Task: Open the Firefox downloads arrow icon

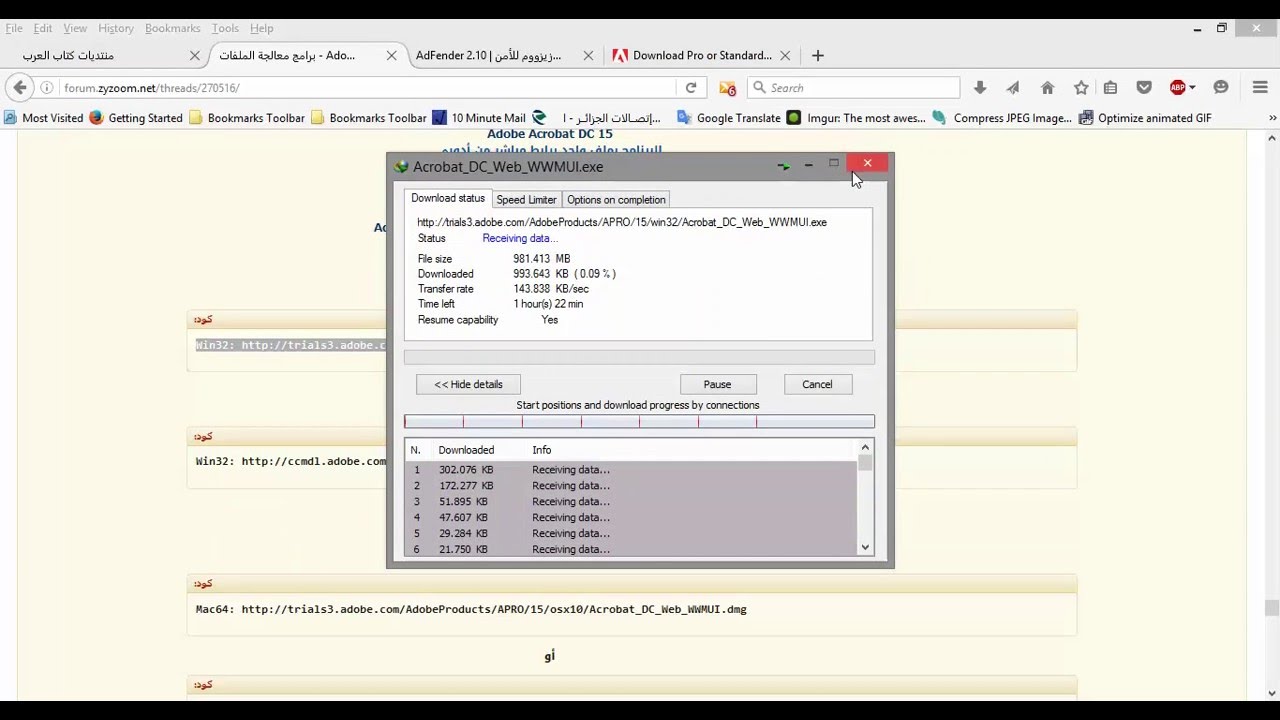Action: click(980, 88)
